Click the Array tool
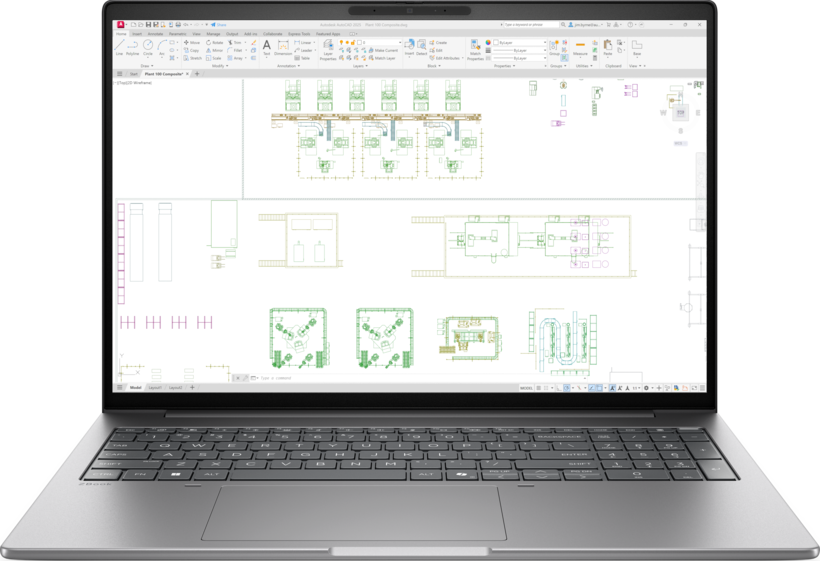820x561 pixels. pos(235,58)
